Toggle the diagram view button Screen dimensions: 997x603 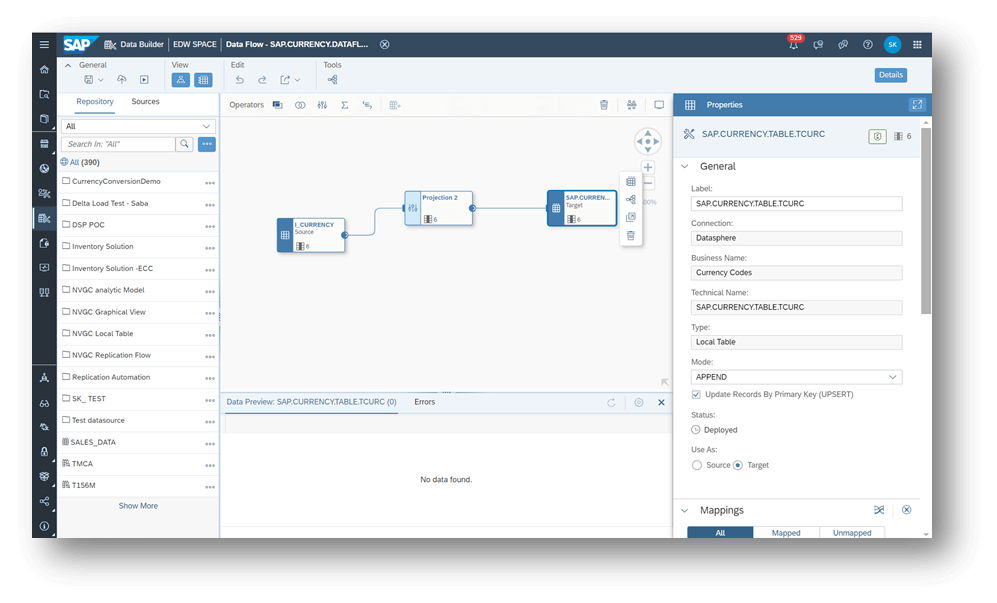[x=181, y=80]
